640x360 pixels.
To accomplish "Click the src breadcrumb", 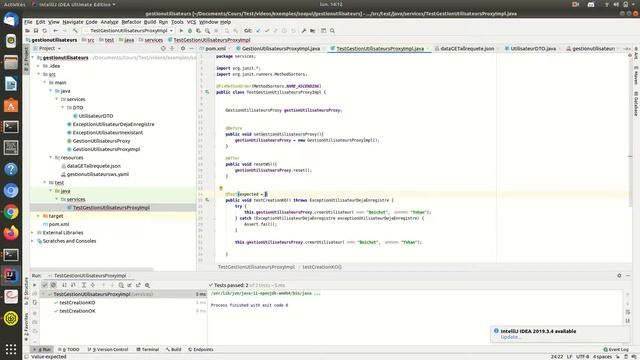I will [91, 40].
